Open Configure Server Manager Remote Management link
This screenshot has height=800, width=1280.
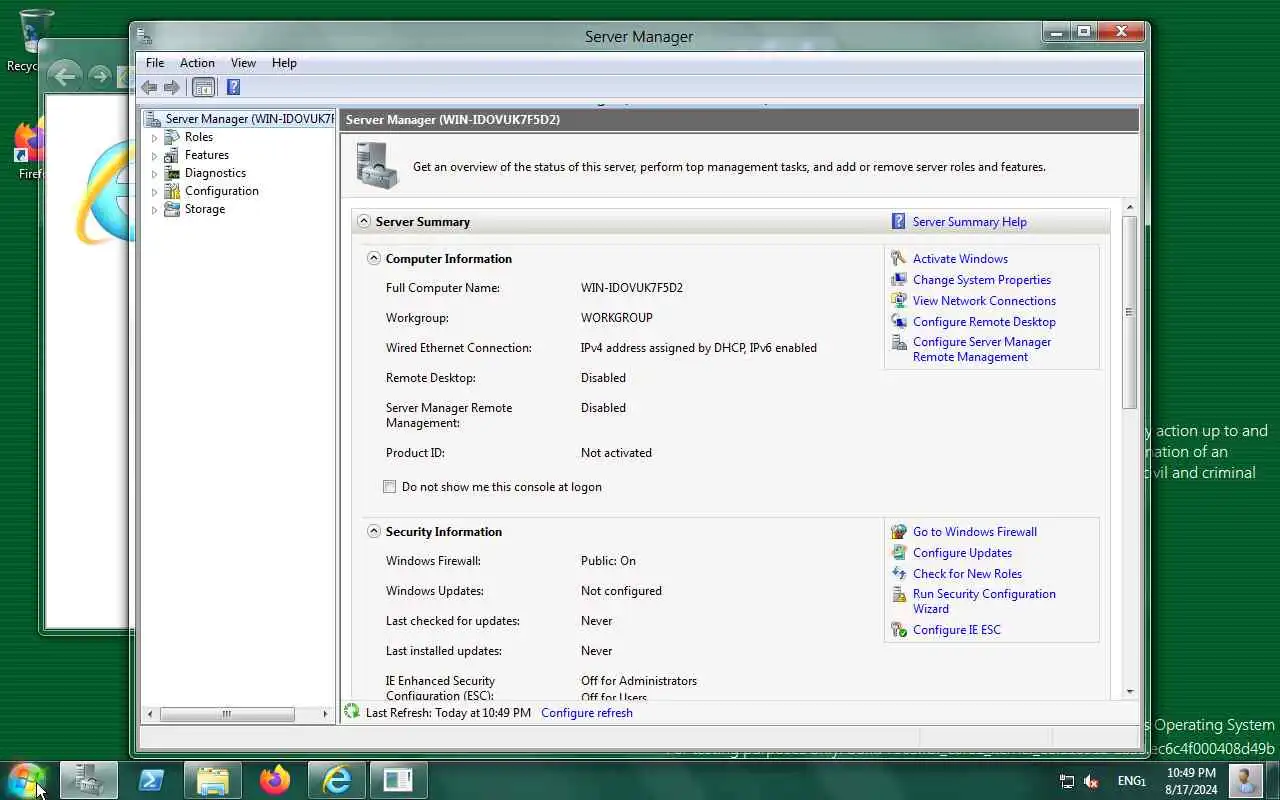982,349
